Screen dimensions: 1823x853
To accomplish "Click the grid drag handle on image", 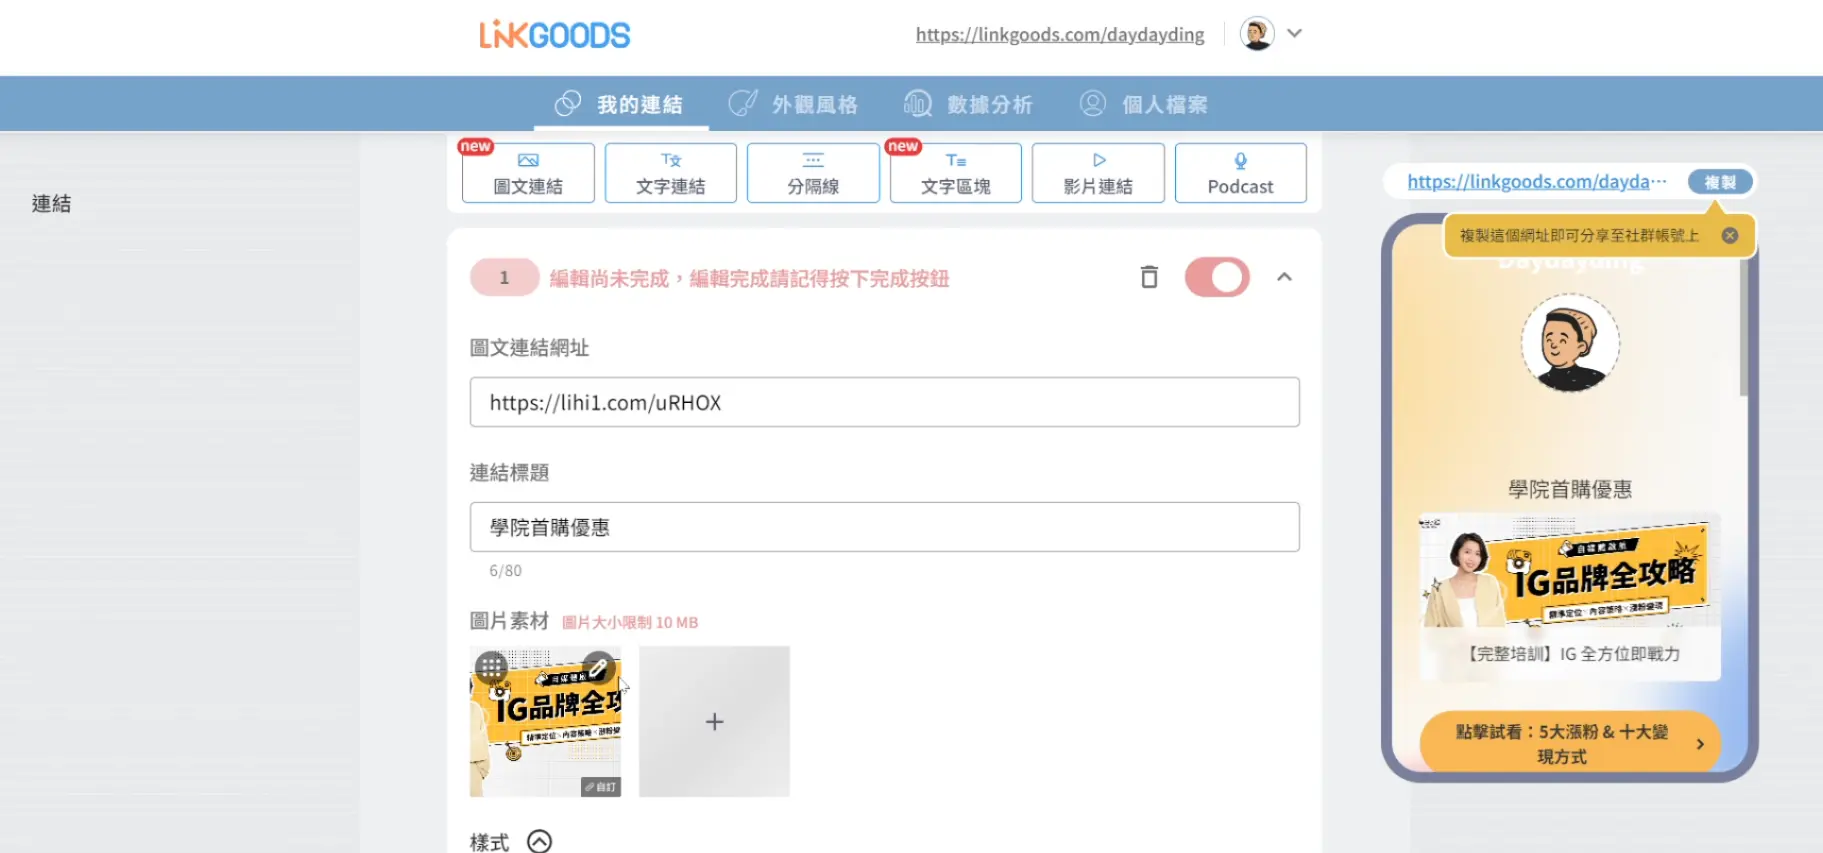I will pos(491,667).
